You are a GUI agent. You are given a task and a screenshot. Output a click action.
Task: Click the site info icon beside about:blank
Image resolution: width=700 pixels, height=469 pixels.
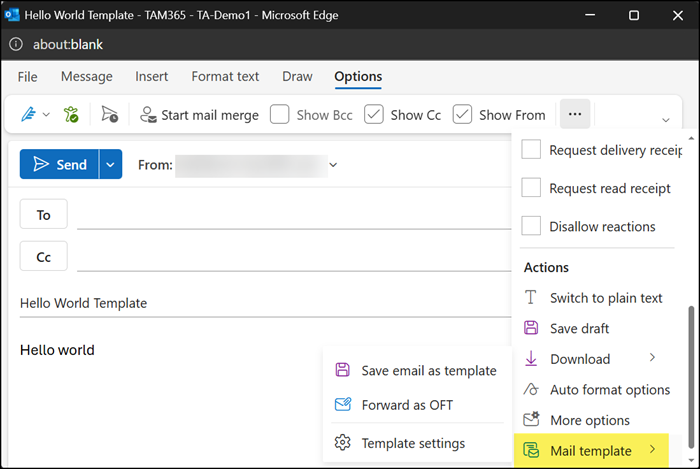click(x=16, y=44)
